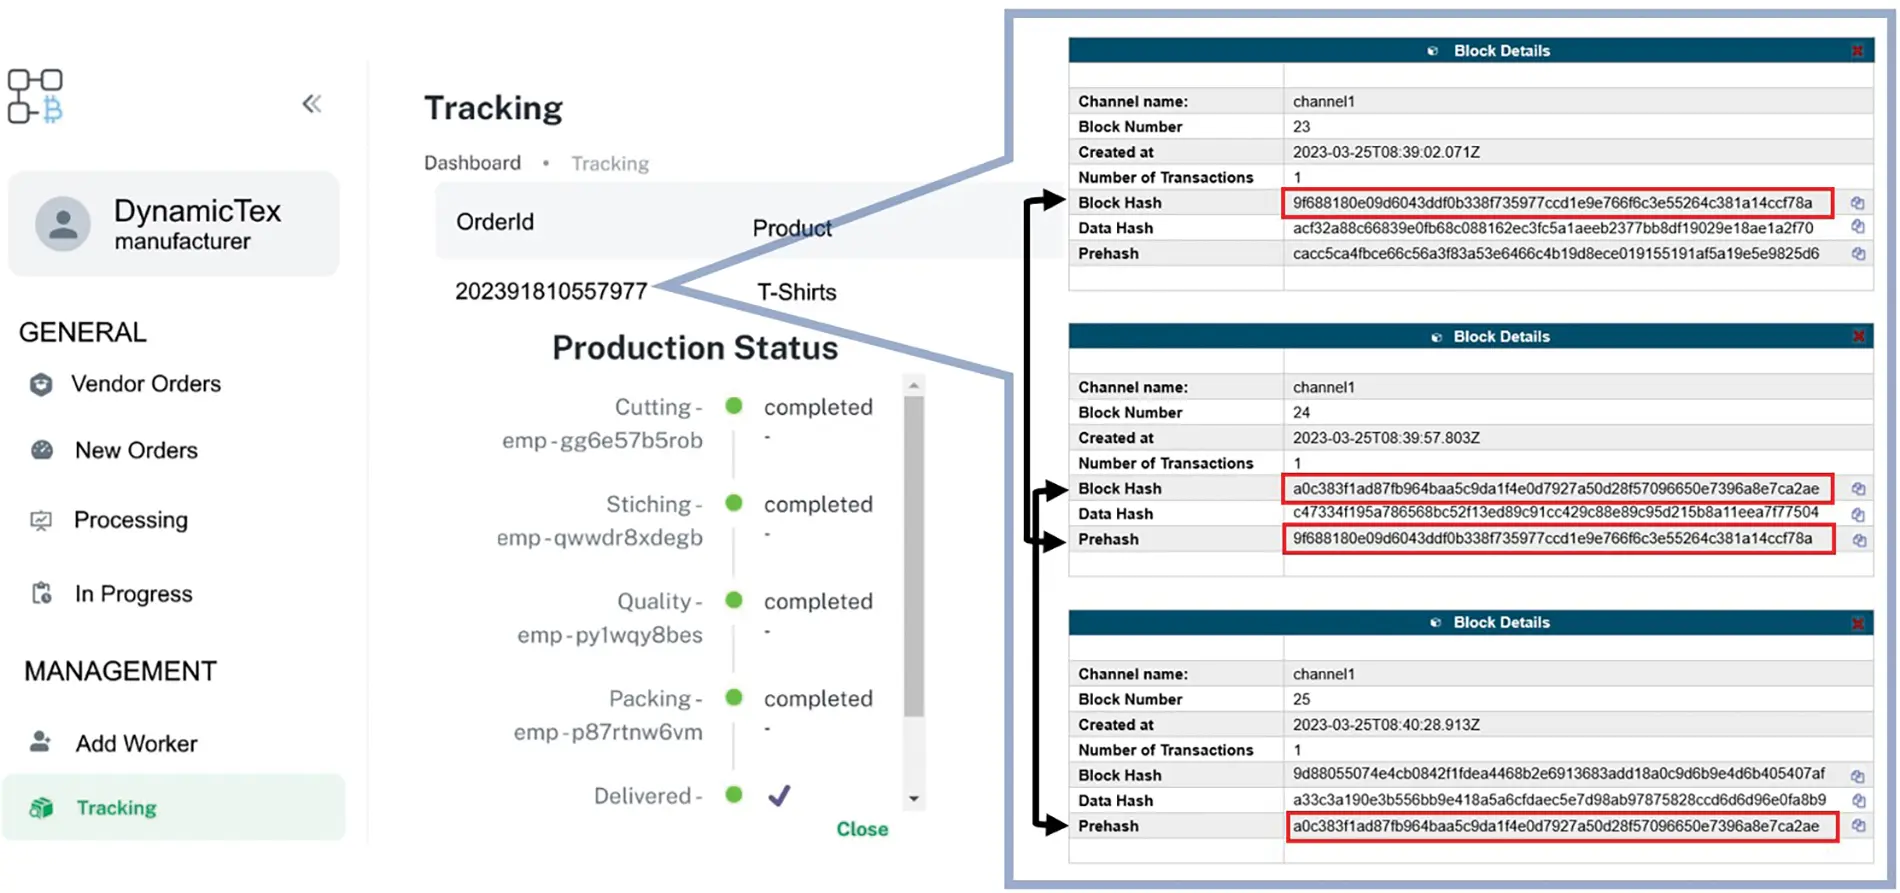This screenshot has height=893, width=1900.
Task: Click the Processing screen icon
Action: (41, 520)
